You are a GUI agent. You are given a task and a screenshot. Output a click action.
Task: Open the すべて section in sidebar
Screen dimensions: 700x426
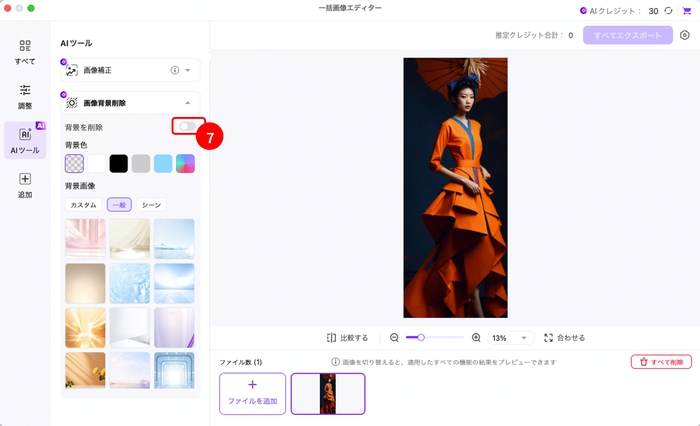25,52
